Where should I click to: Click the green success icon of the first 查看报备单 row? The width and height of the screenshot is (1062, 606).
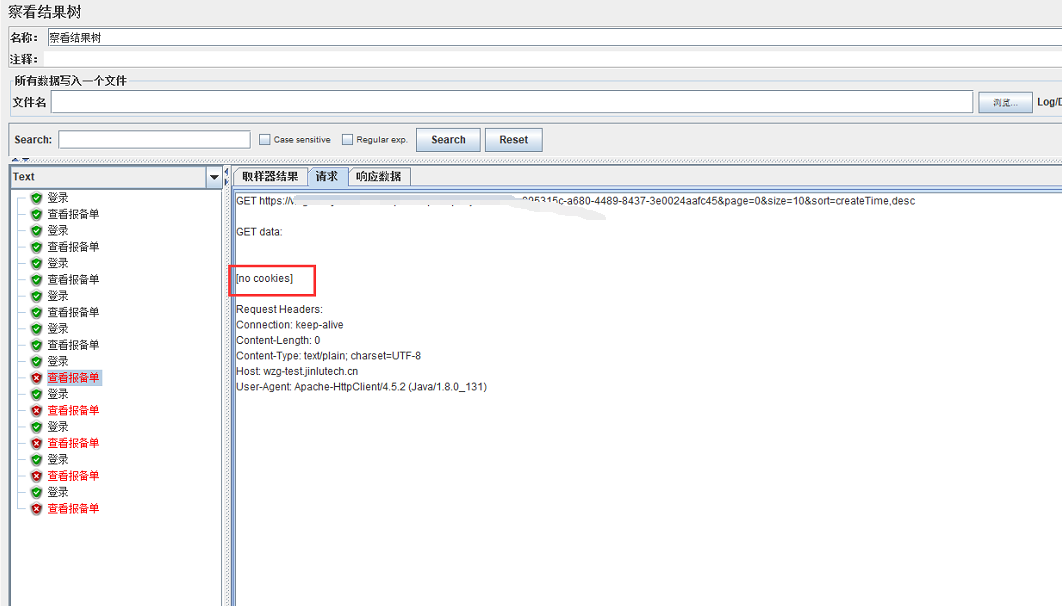[x=37, y=214]
